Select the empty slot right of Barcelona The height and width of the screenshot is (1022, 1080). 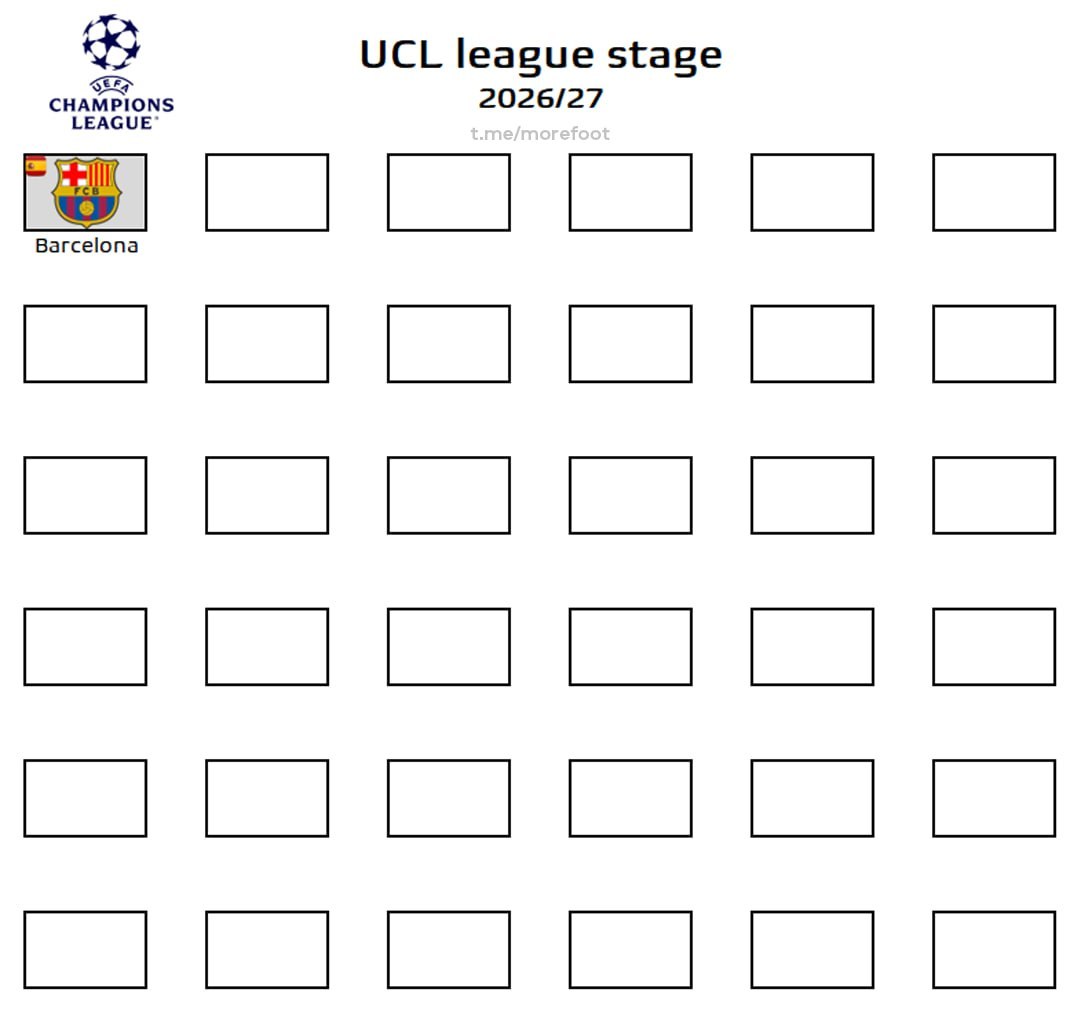pyautogui.click(x=267, y=192)
